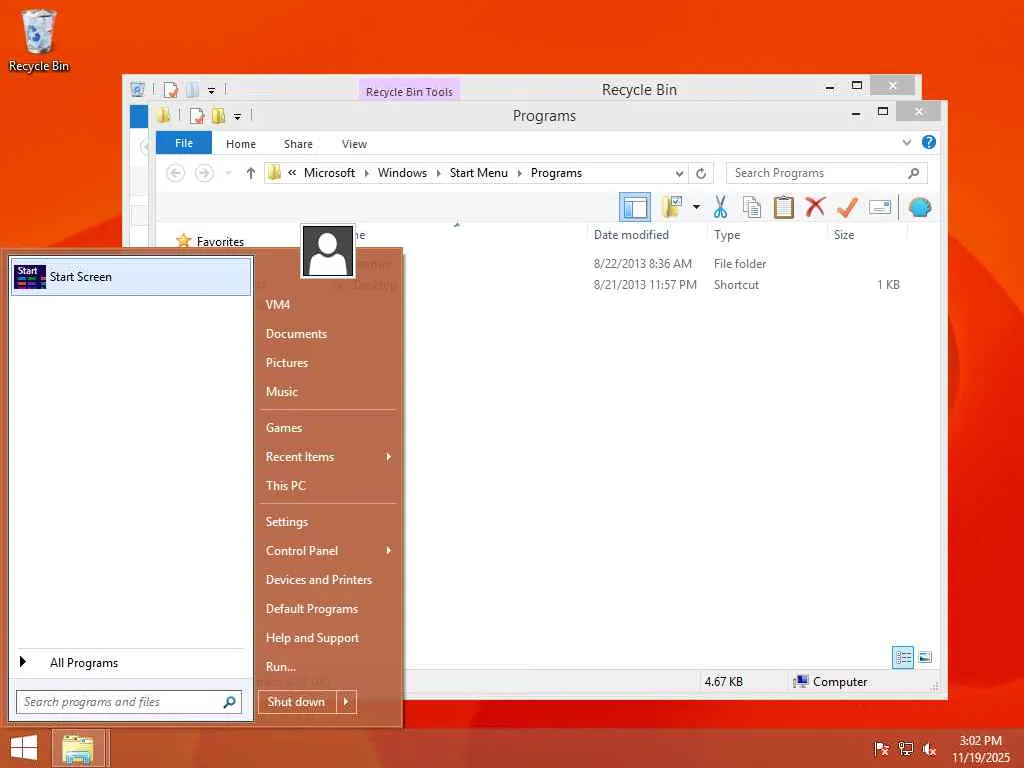Expand the arrow after Microsoft breadcrumb

tap(366, 173)
